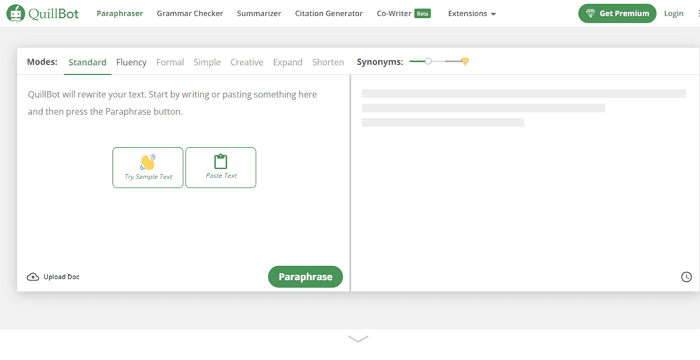
Task: Click the Login link
Action: tap(673, 13)
